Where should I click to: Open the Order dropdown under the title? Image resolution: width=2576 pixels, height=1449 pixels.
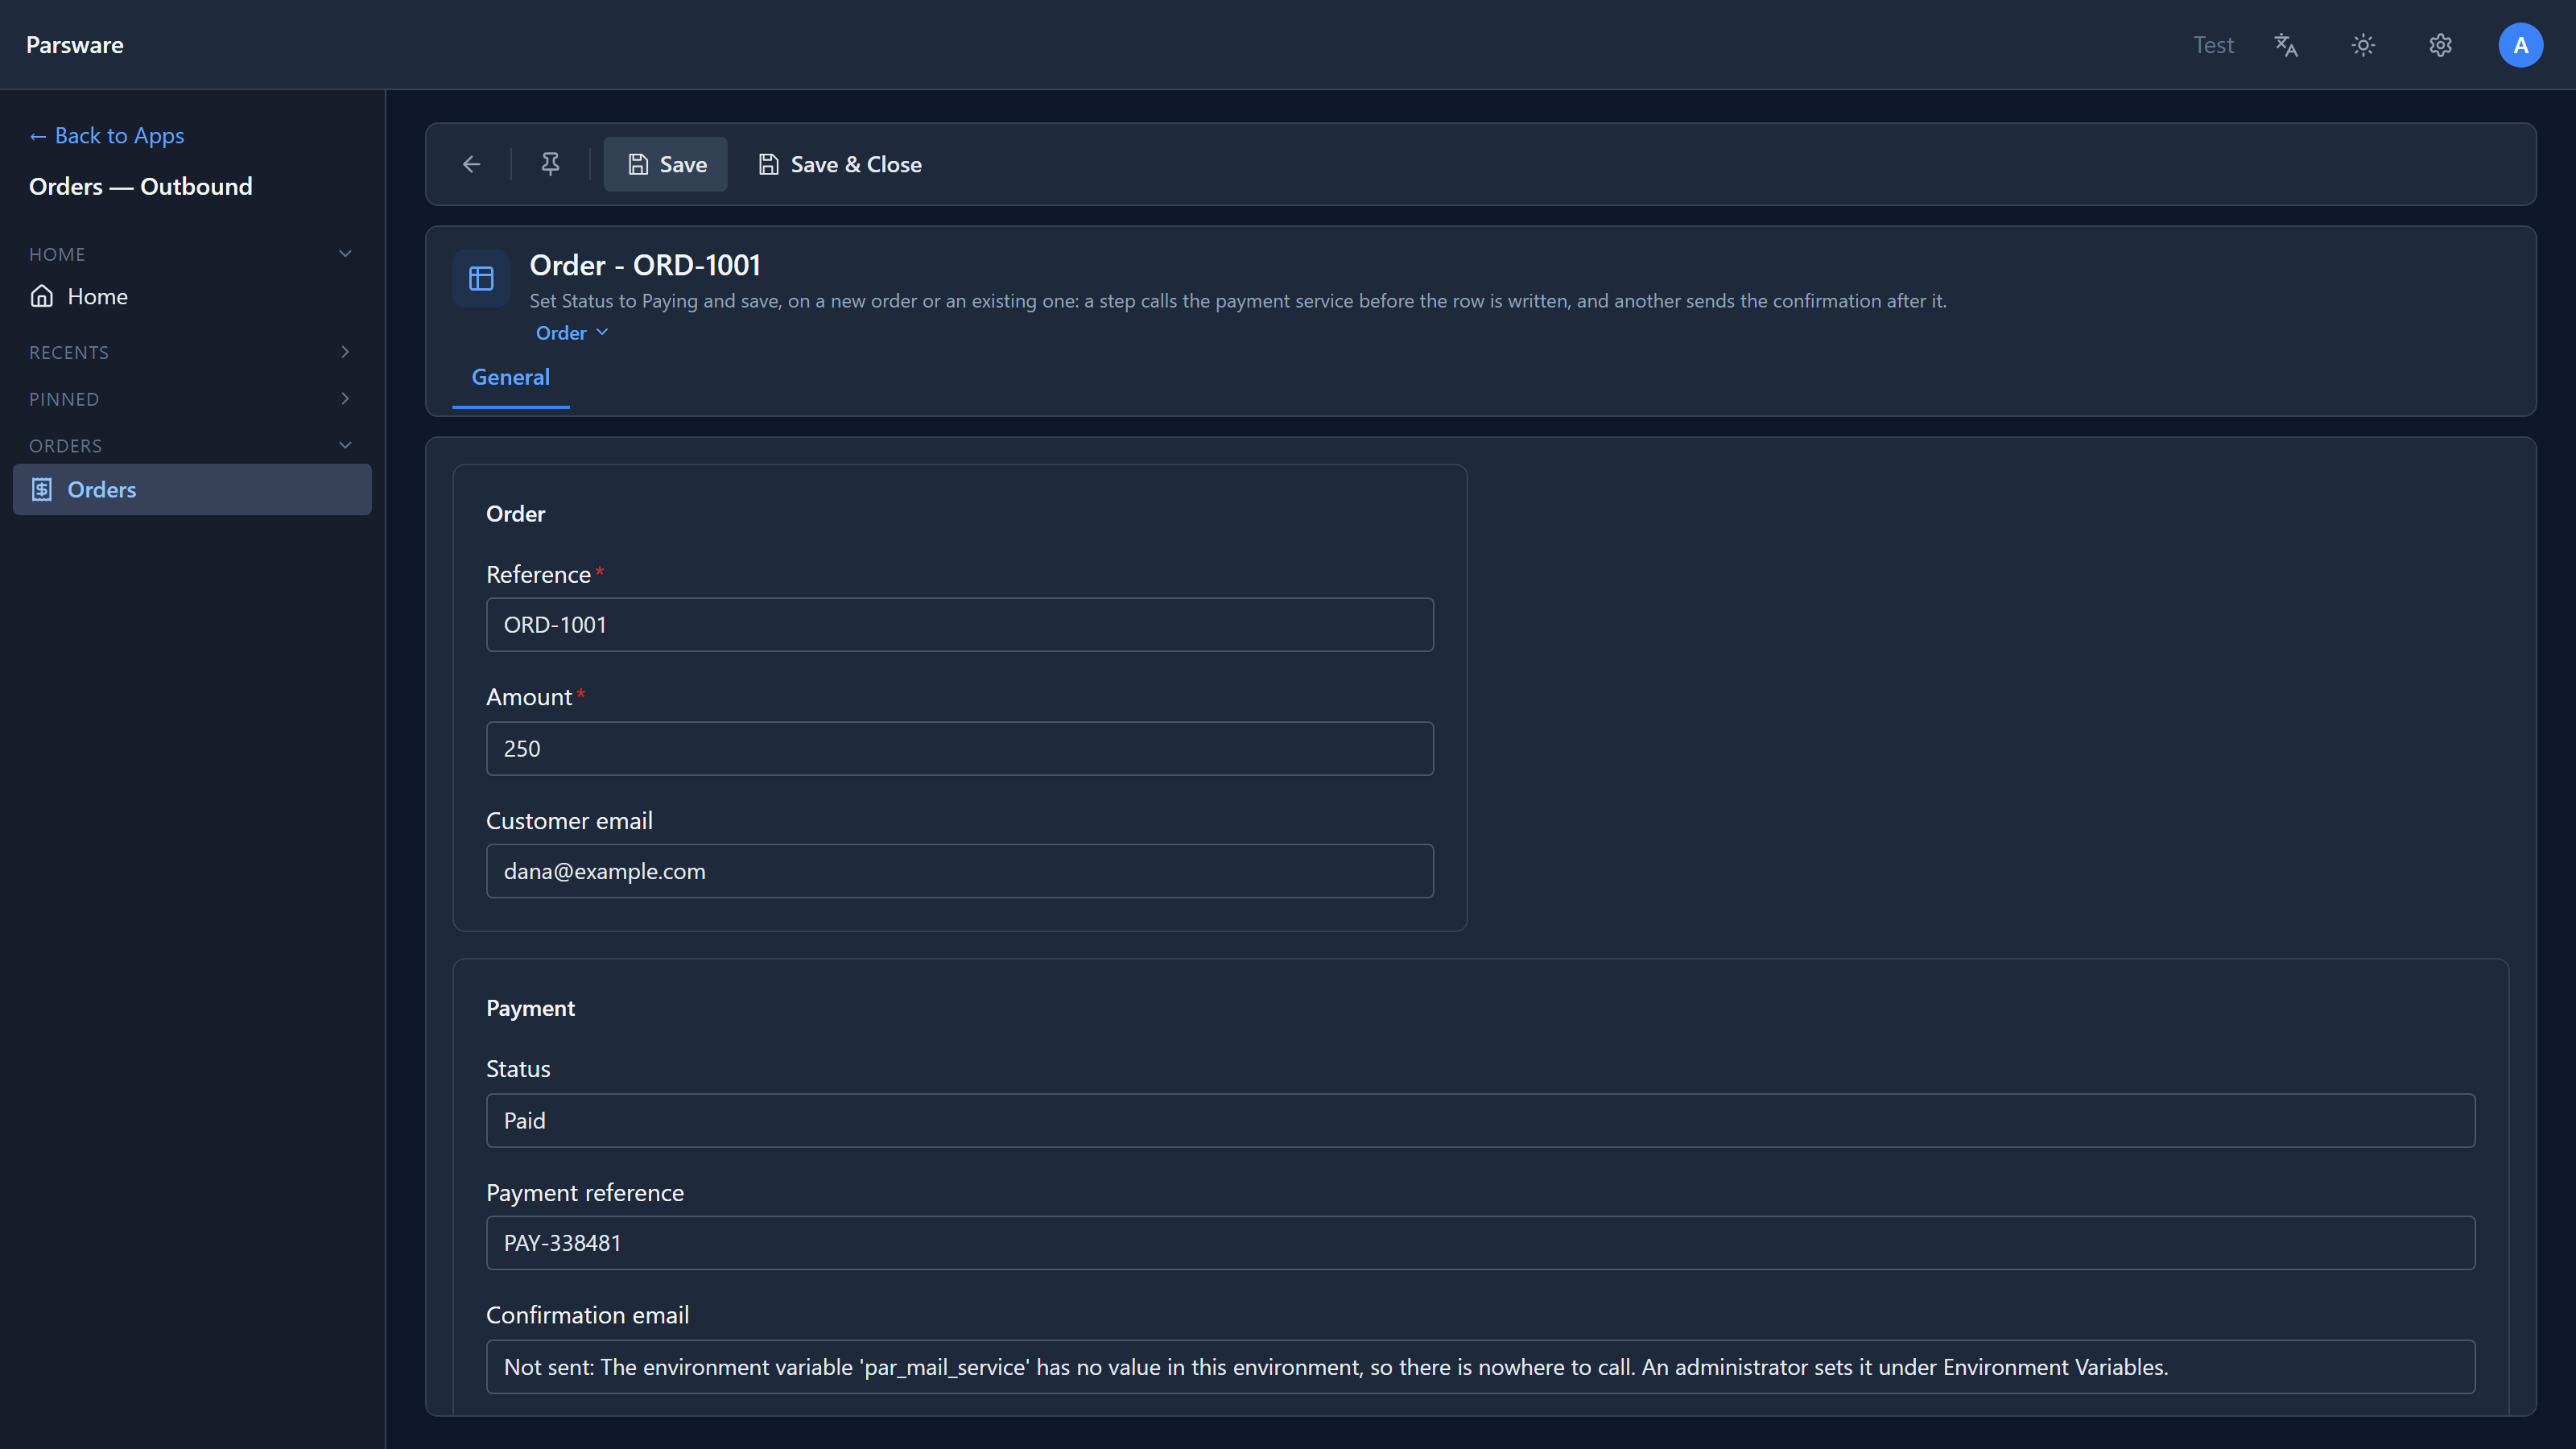pos(572,333)
